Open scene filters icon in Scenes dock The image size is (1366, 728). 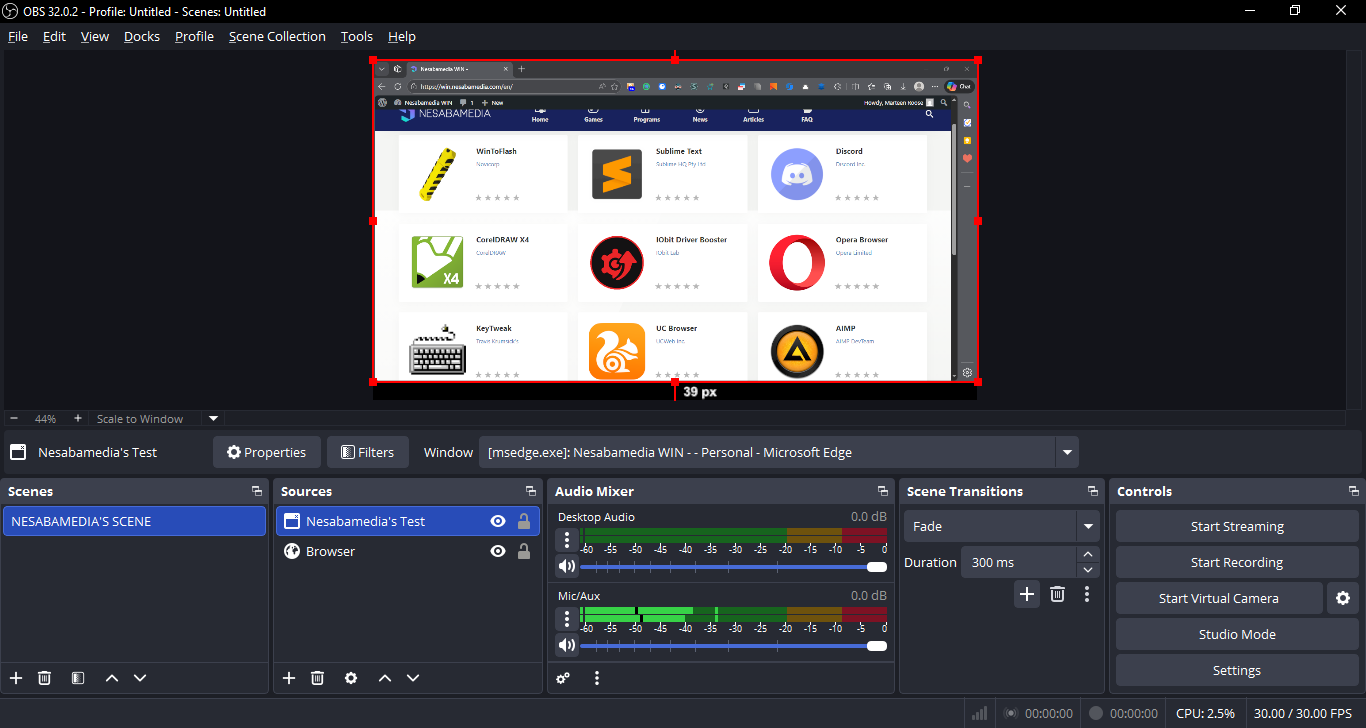click(78, 678)
